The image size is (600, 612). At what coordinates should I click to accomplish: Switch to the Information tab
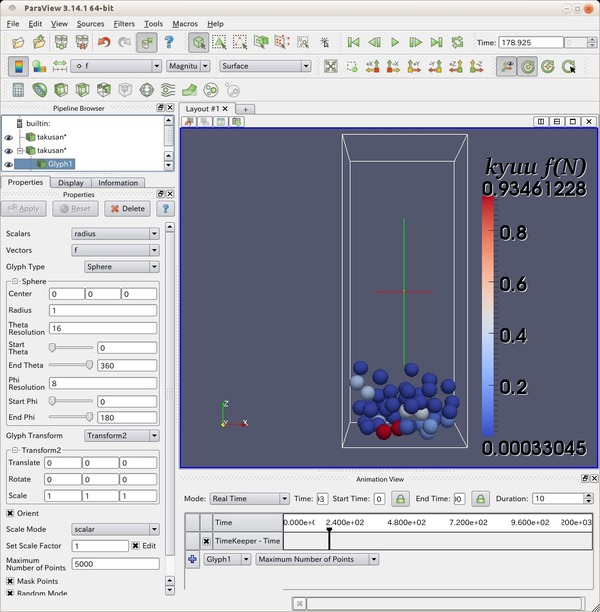pos(118,183)
